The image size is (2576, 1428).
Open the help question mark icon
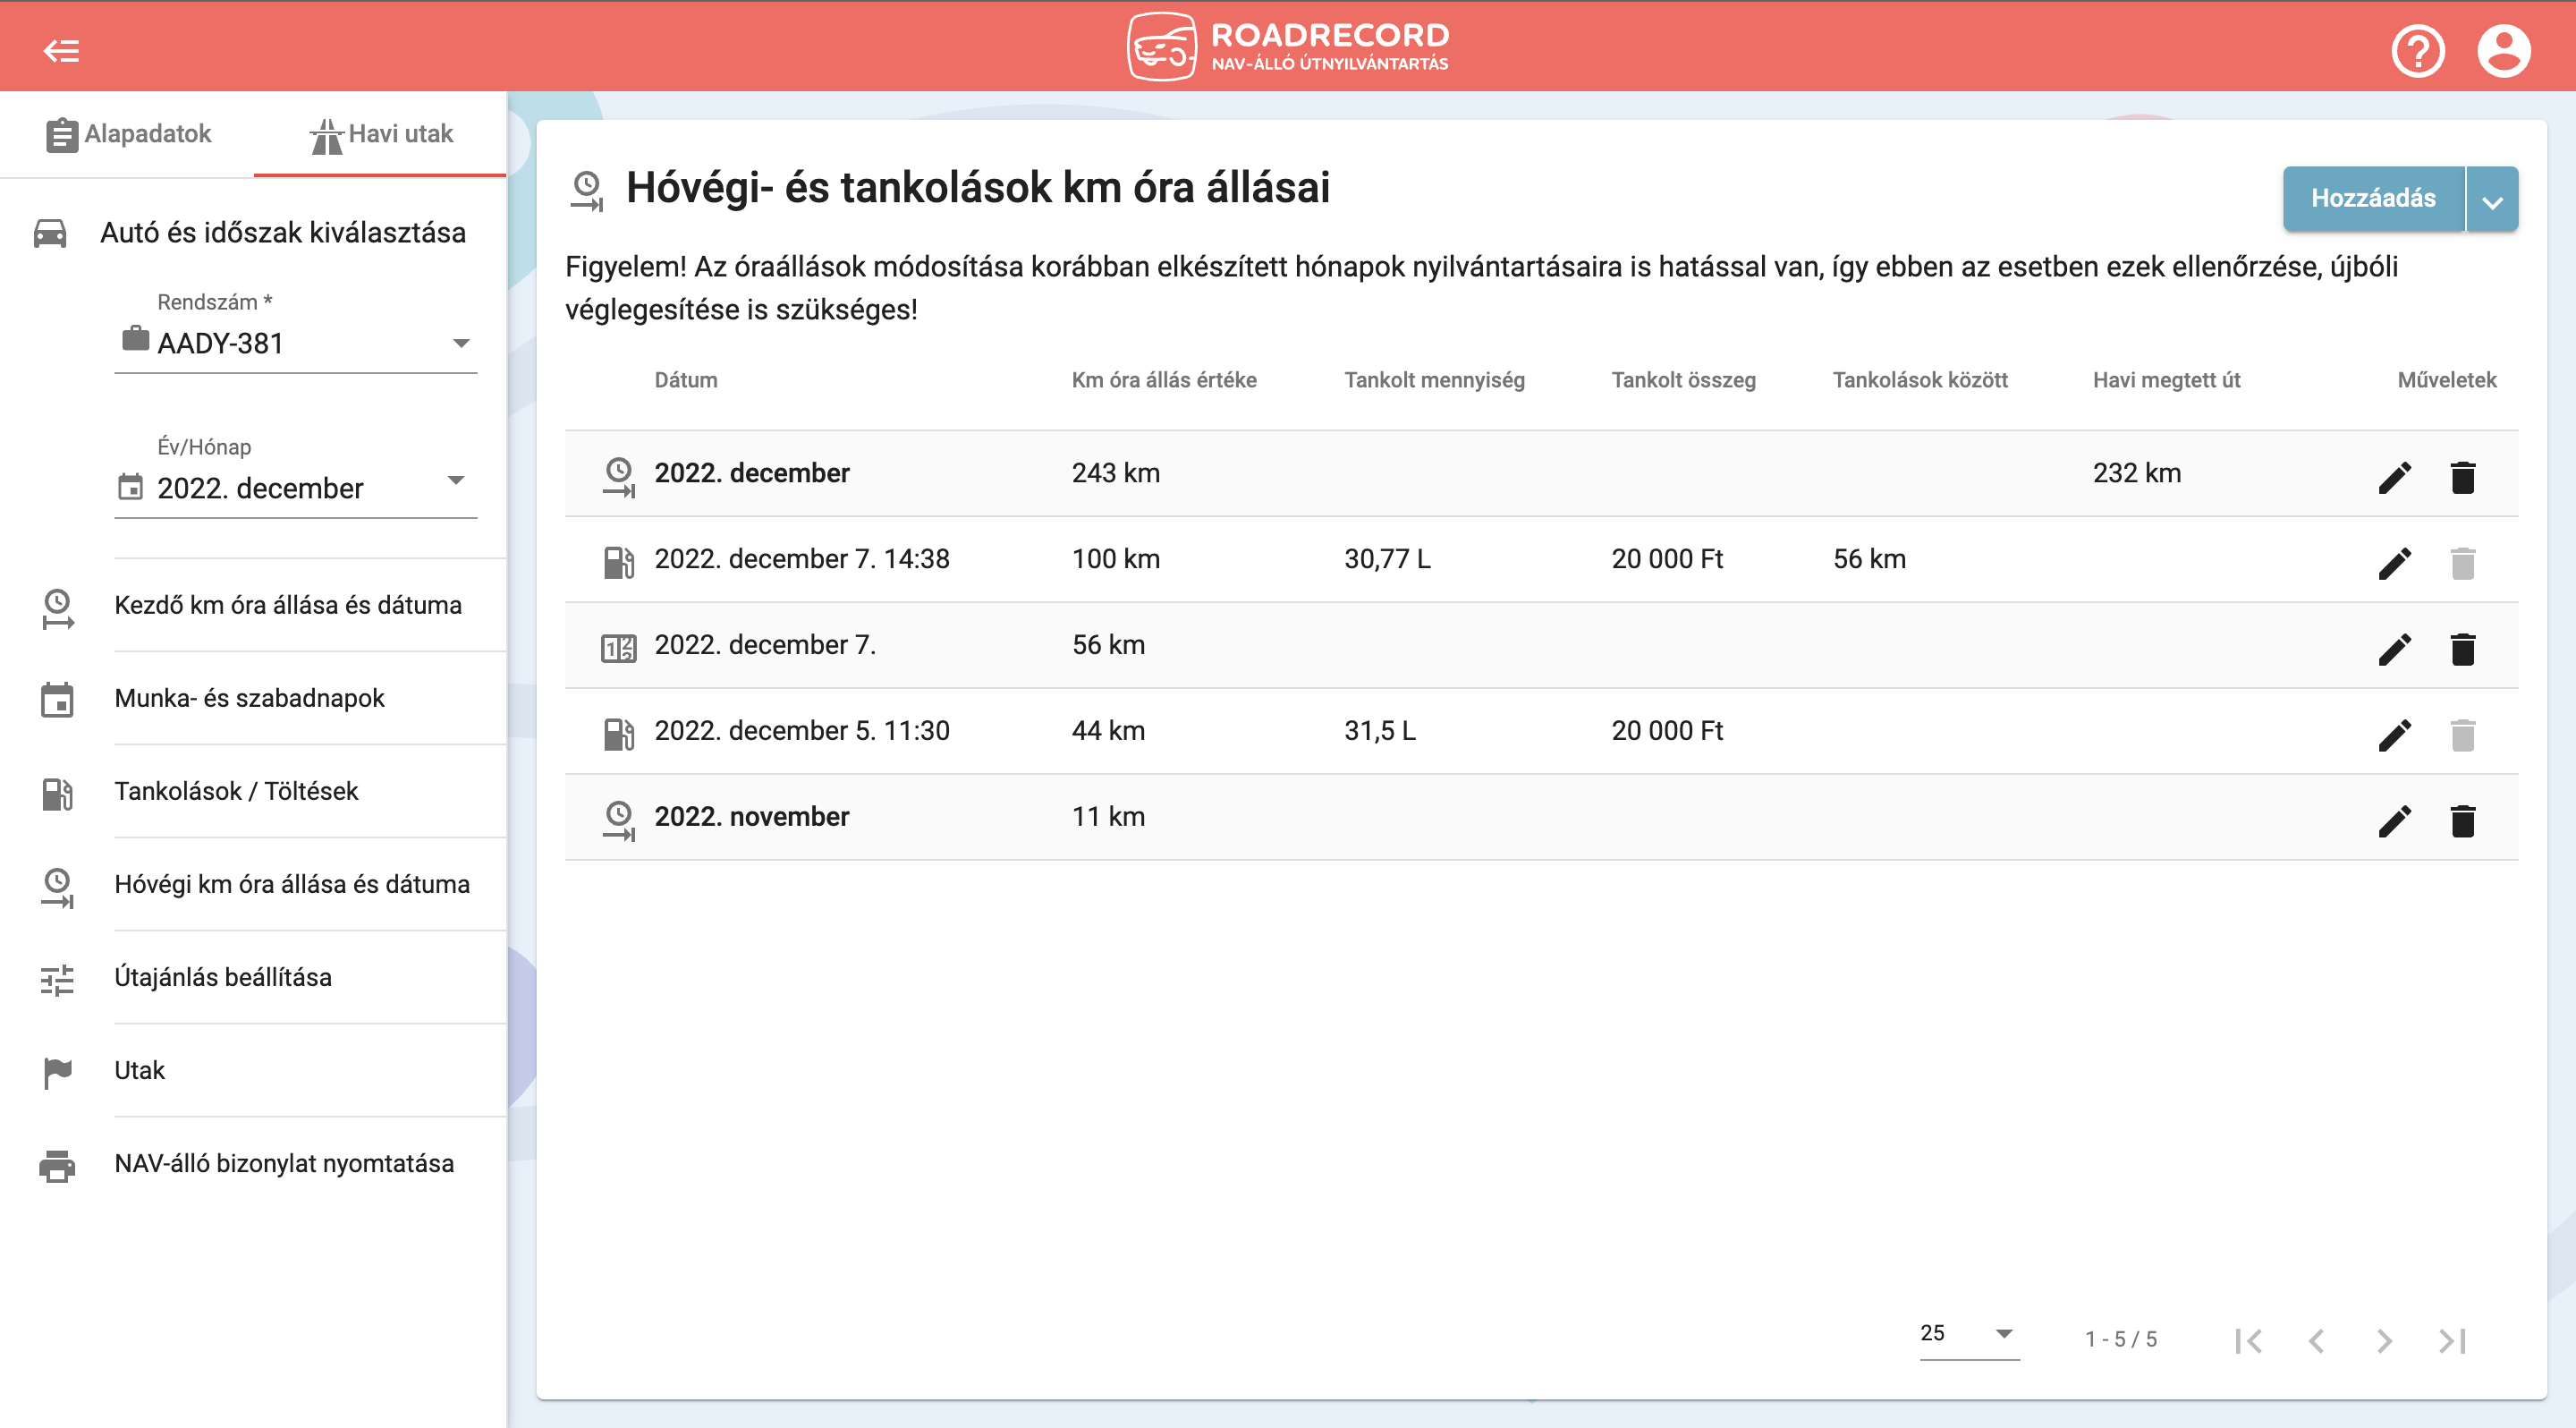pos(2417,50)
